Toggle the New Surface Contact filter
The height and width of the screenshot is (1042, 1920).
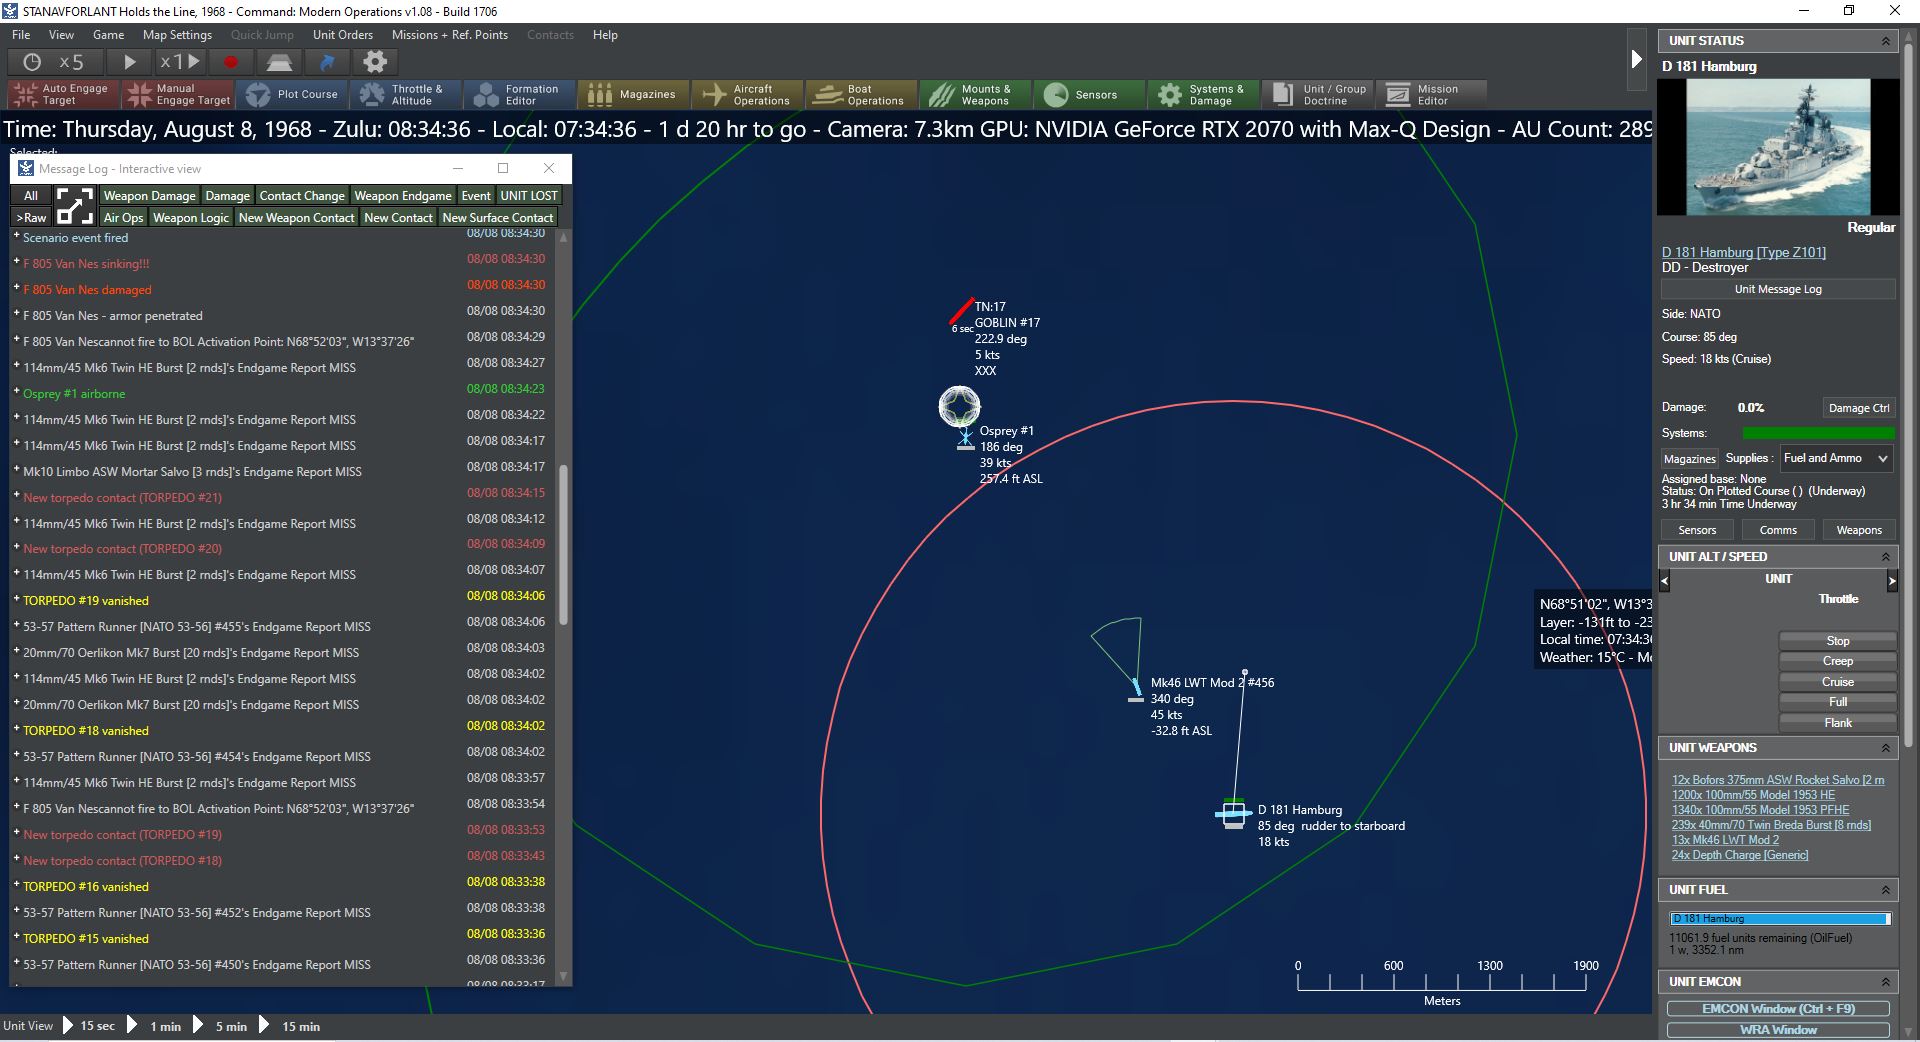[498, 218]
